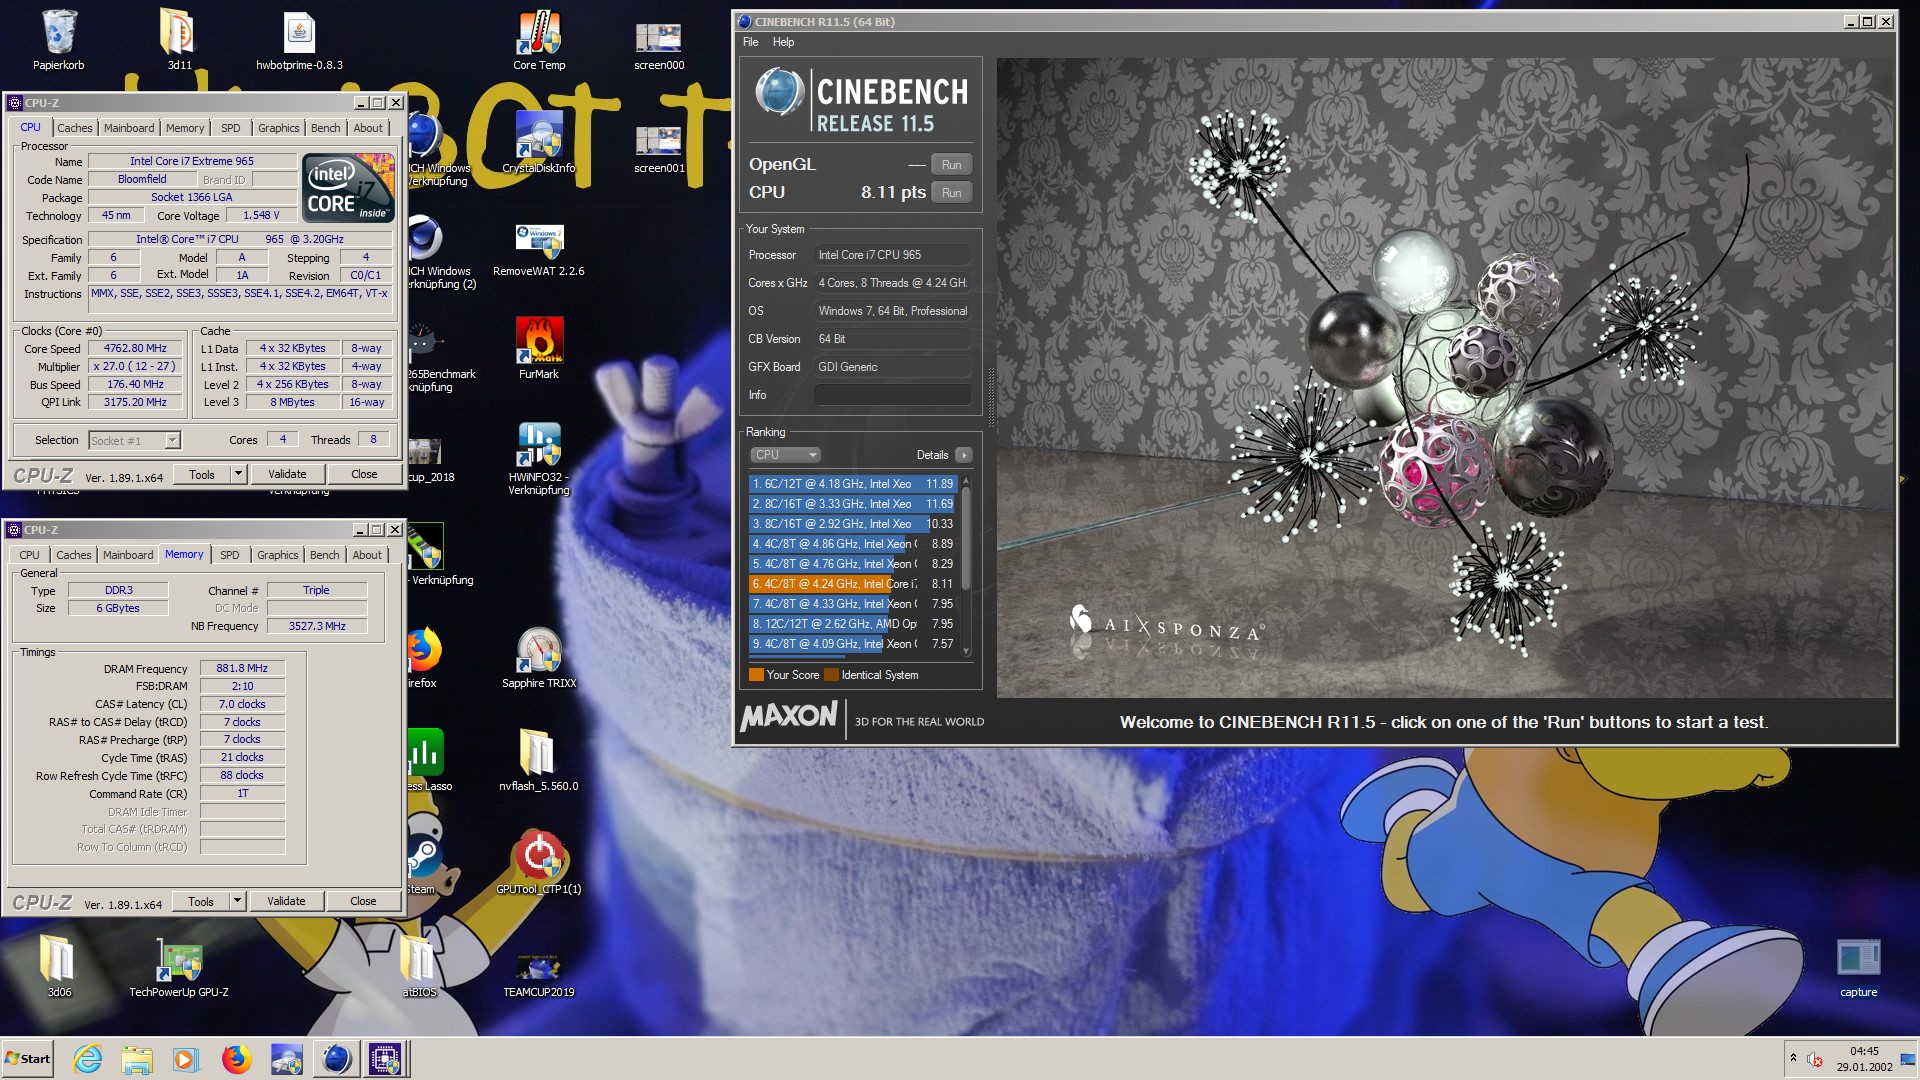Switch to Mainboard tab in upper CPU-Z
Image resolution: width=1920 pixels, height=1080 pixels.
(129, 128)
